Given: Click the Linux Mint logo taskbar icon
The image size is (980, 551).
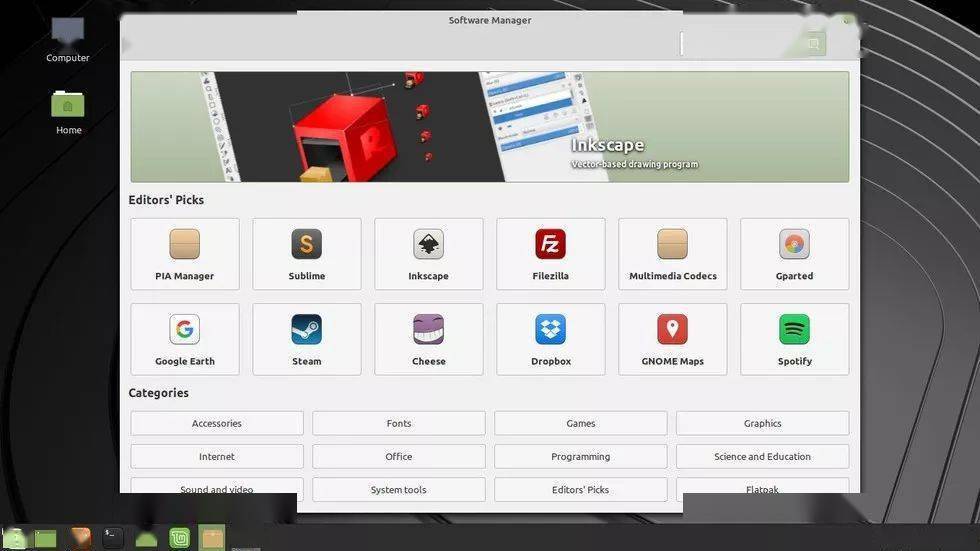Looking at the screenshot, I should [179, 537].
